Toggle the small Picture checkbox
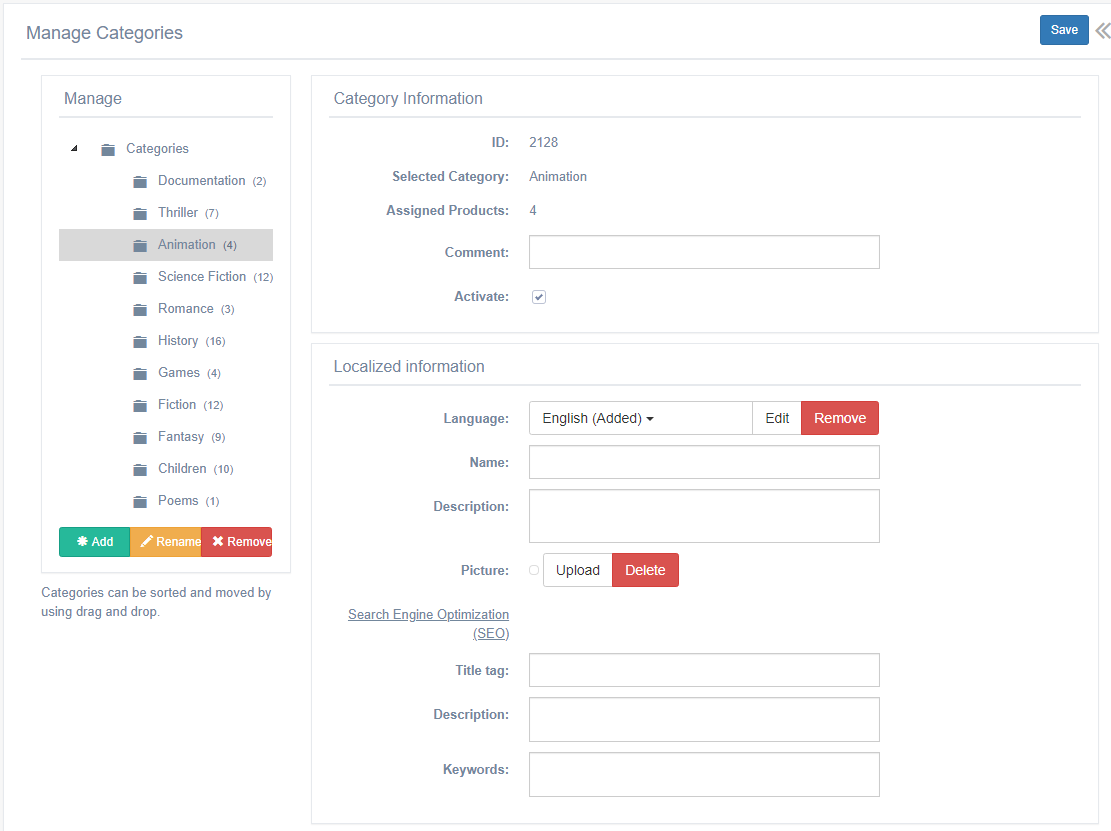The height and width of the screenshot is (831, 1111). pos(534,570)
